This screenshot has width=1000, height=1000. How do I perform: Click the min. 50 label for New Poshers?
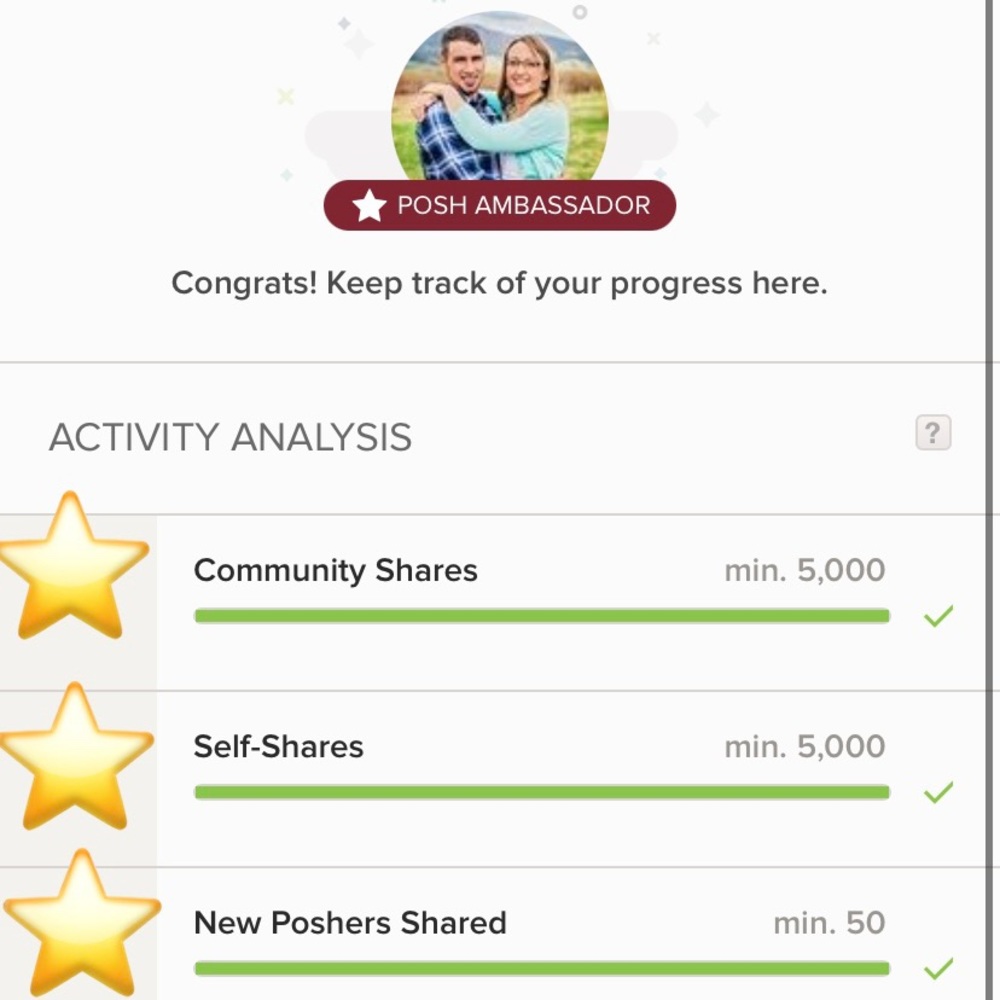click(829, 922)
